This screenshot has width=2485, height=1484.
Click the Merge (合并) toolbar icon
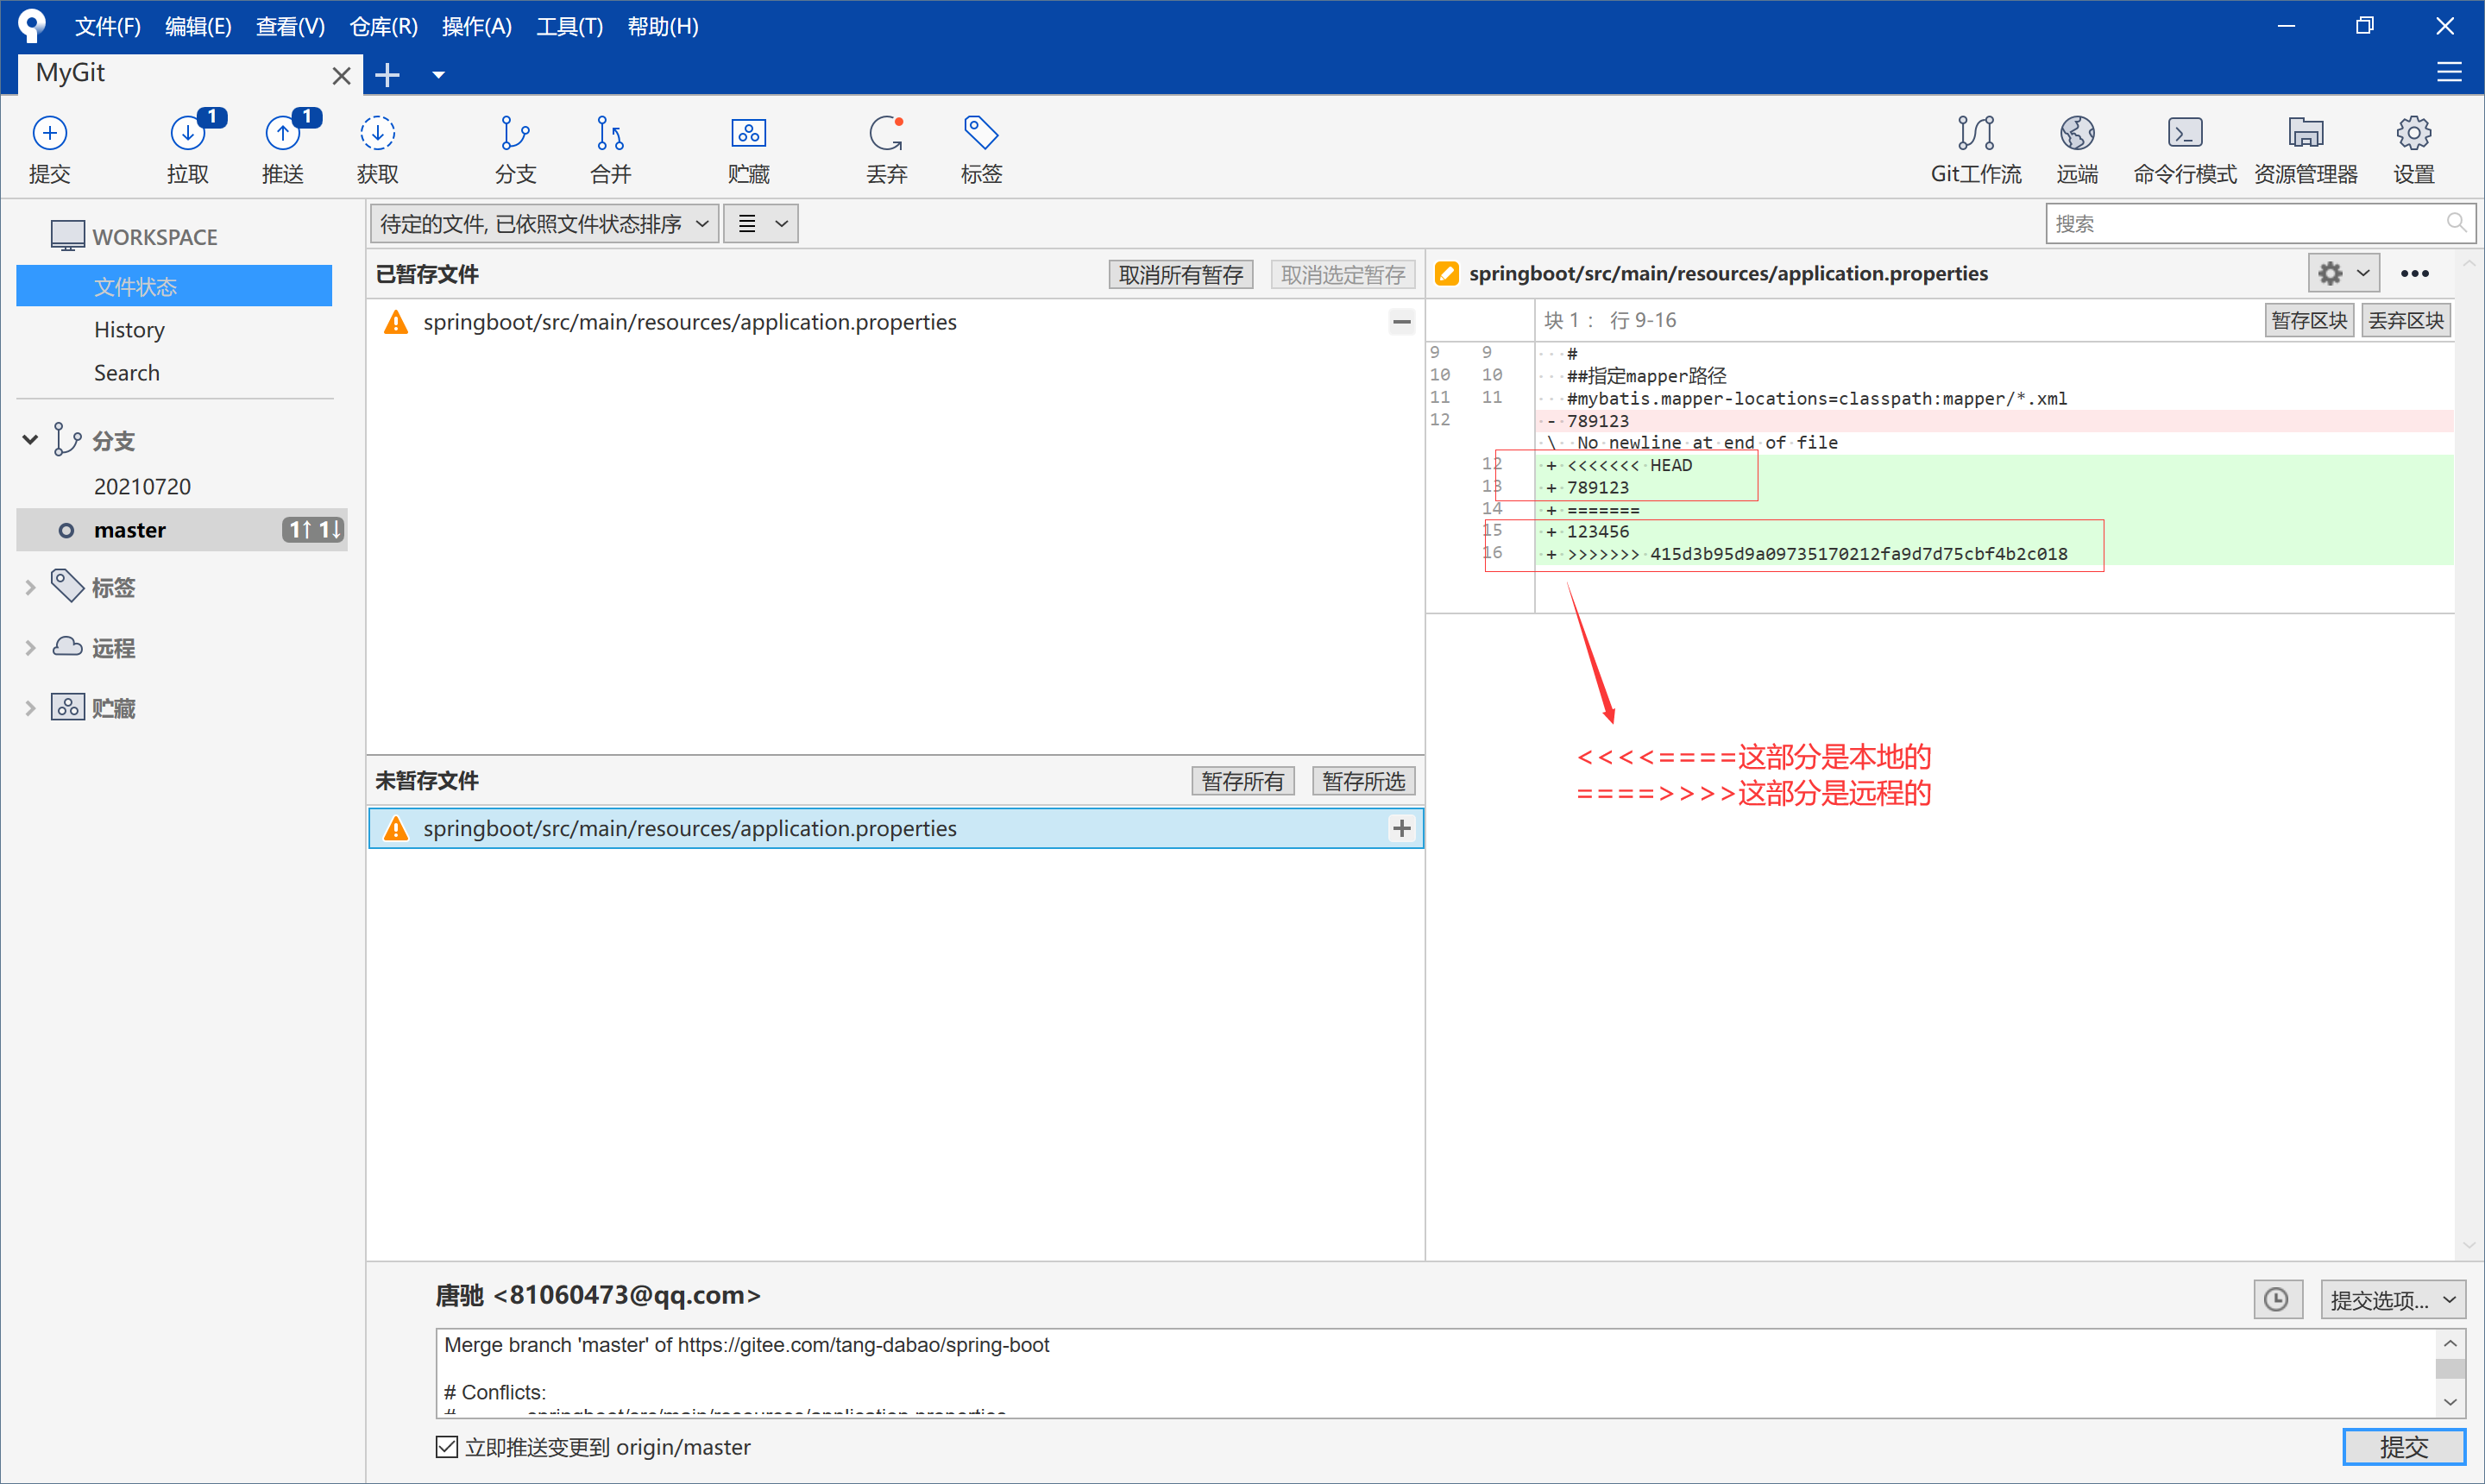(x=610, y=134)
